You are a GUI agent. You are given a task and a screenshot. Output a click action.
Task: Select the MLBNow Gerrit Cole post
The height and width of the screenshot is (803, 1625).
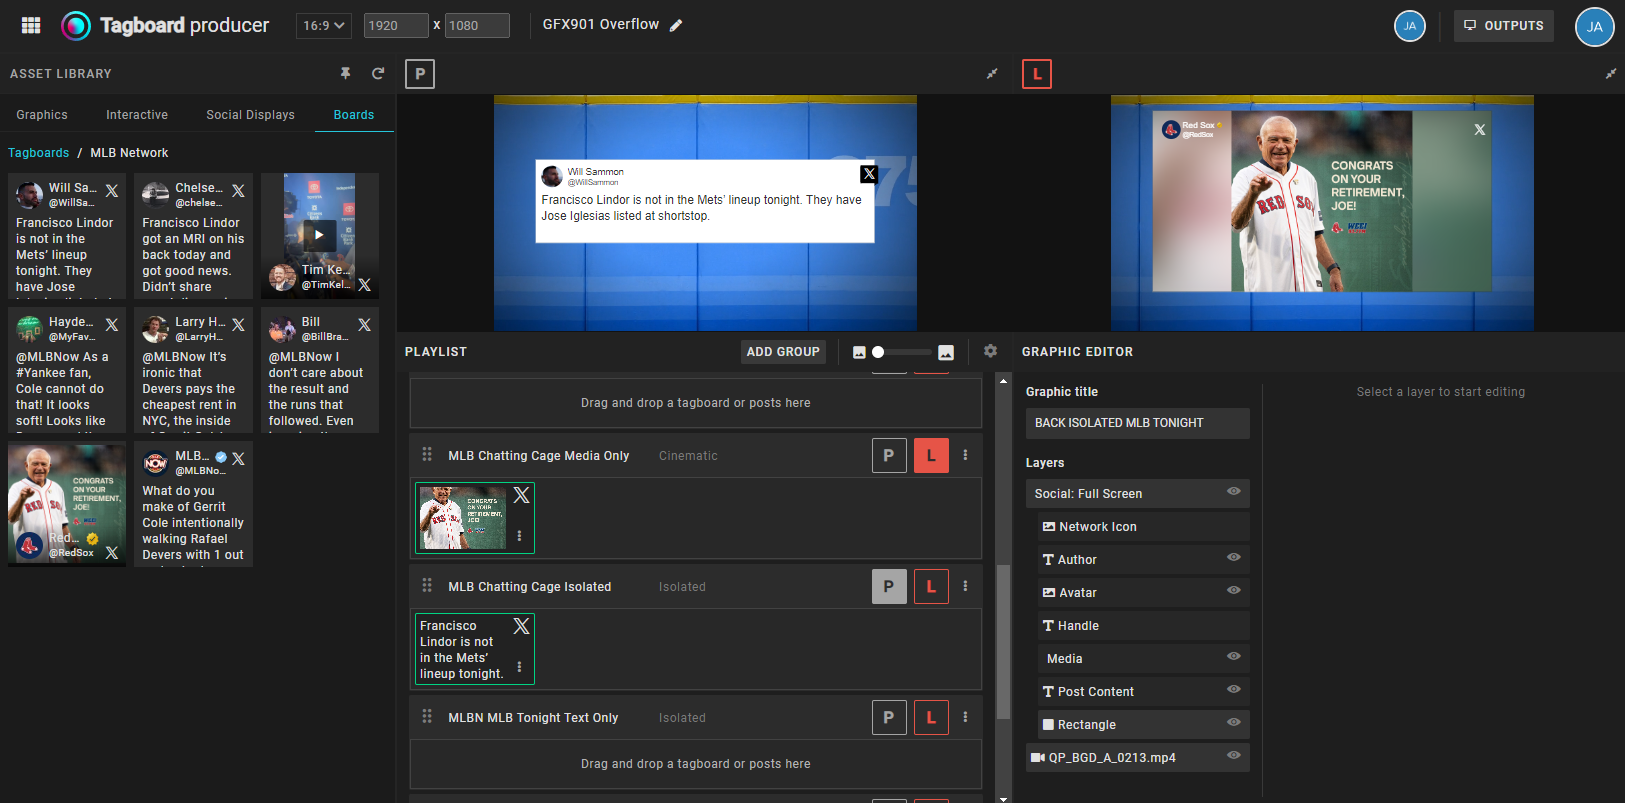tap(193, 504)
